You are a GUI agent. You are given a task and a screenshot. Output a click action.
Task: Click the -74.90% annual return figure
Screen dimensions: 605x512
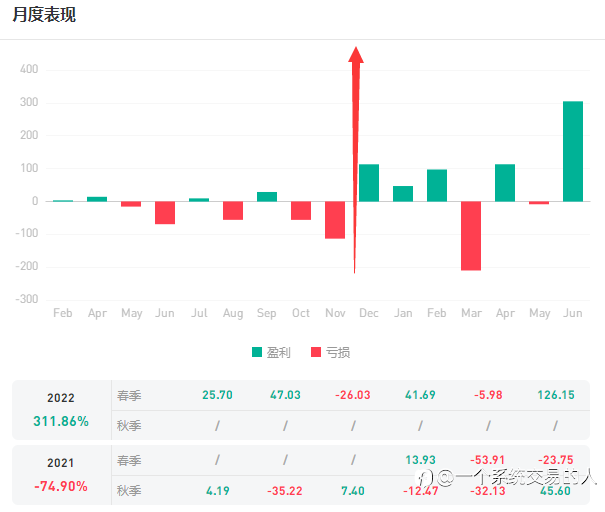(x=61, y=486)
